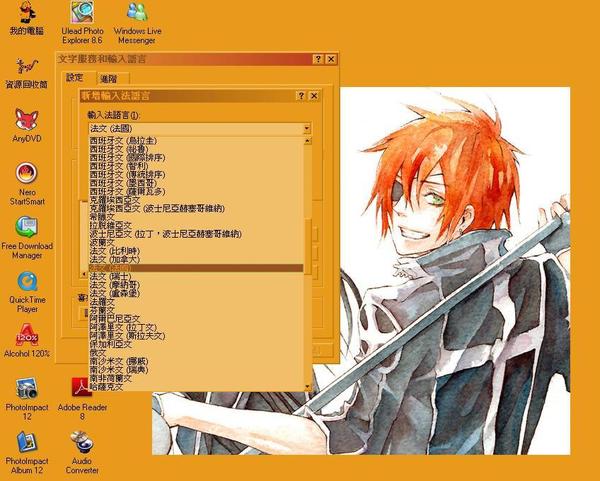This screenshot has width=600, height=481.
Task: Click language list scroll down arrow
Action: [307, 387]
